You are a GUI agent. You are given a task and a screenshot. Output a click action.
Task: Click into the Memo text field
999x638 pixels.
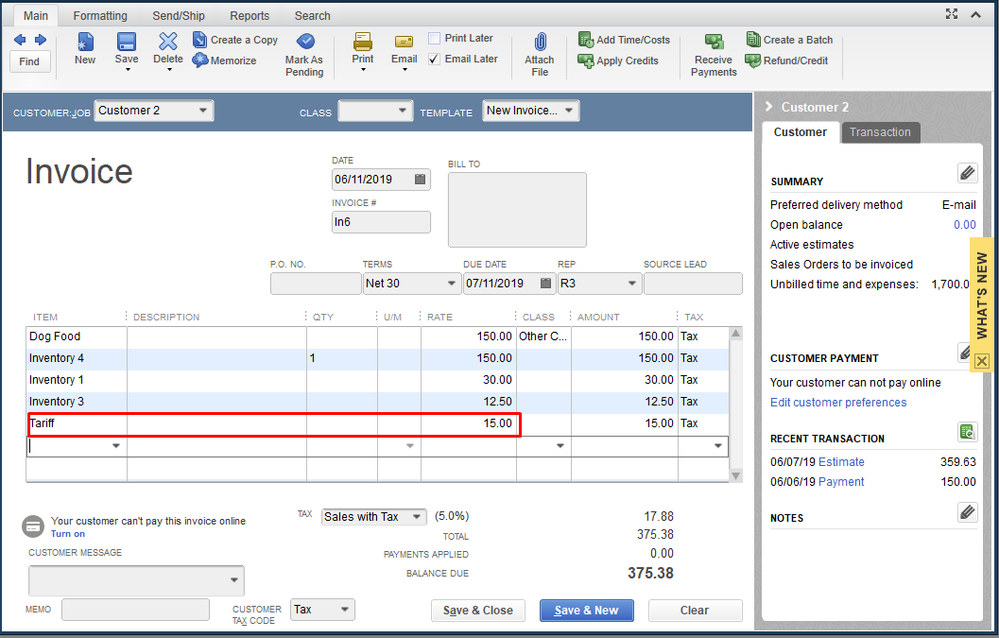[x=135, y=609]
